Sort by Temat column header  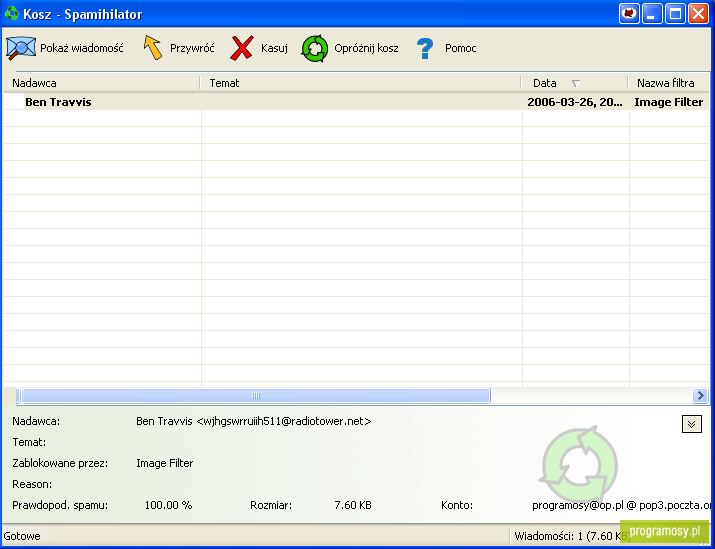point(360,83)
